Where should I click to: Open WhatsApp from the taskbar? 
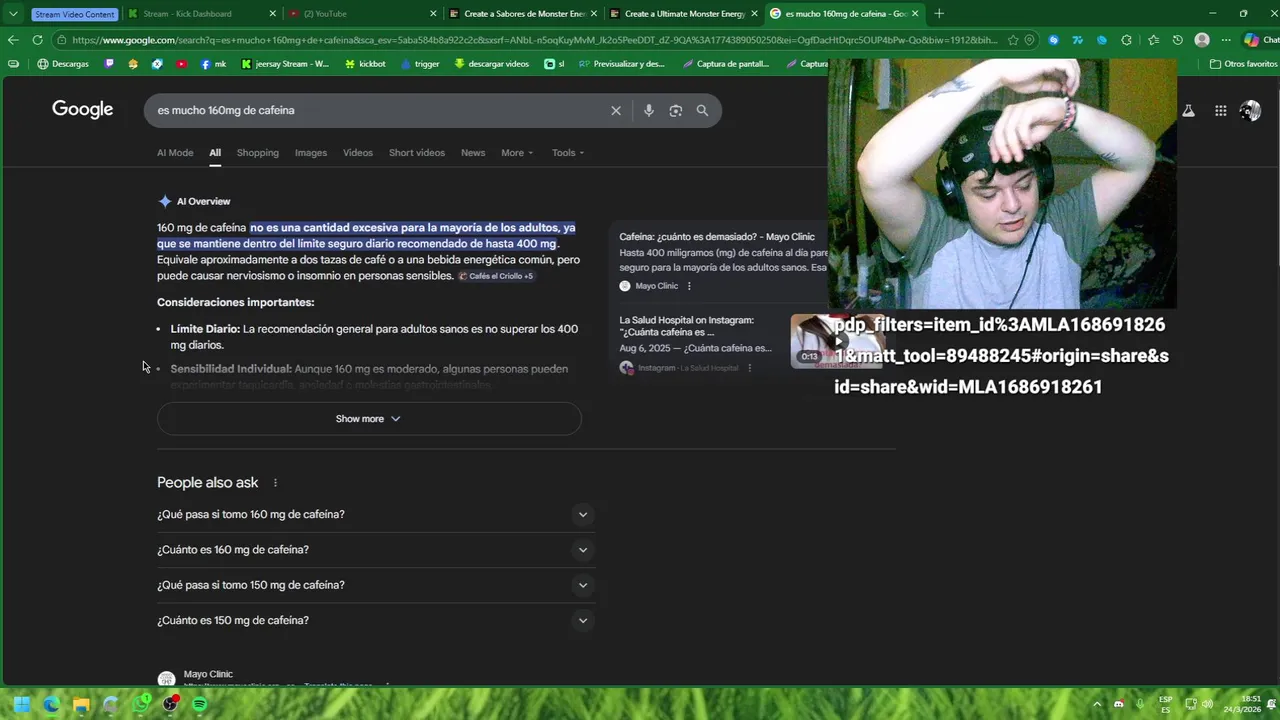[x=142, y=704]
